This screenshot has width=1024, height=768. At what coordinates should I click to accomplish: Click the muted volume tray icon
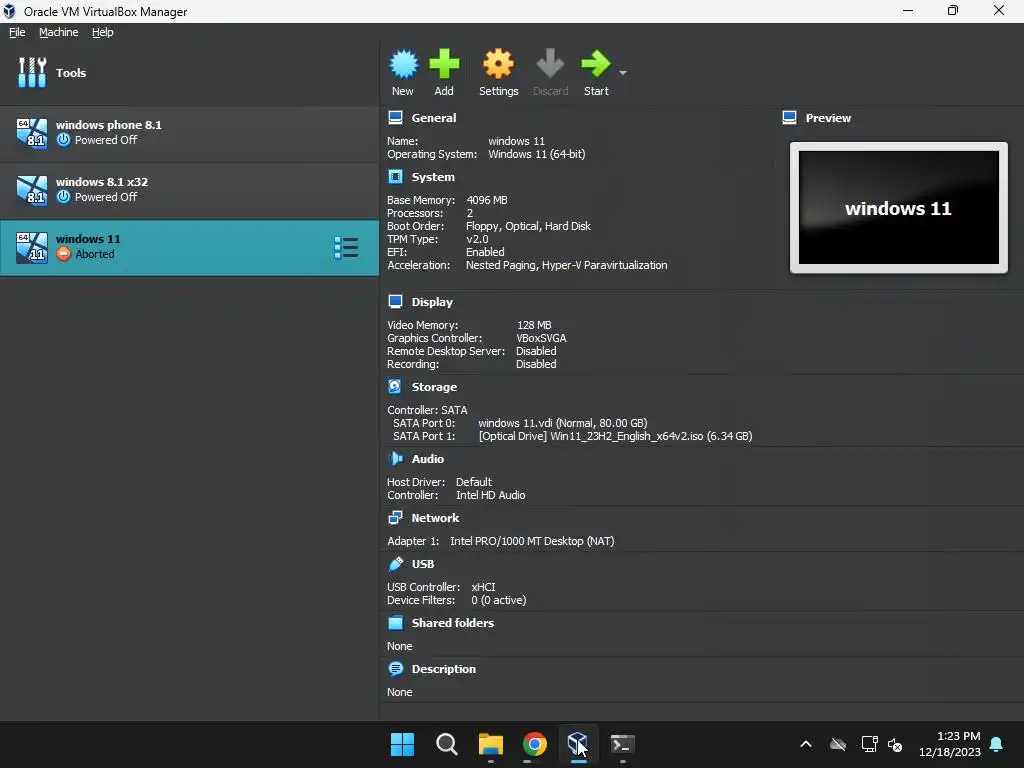895,744
